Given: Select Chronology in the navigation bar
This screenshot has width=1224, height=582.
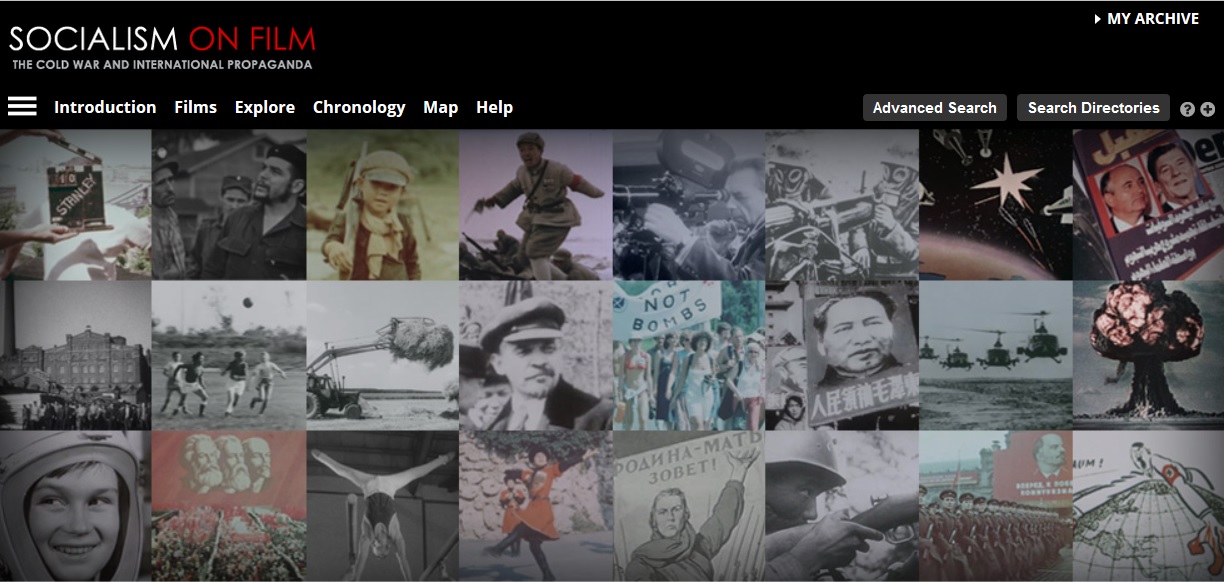Looking at the screenshot, I should point(359,107).
